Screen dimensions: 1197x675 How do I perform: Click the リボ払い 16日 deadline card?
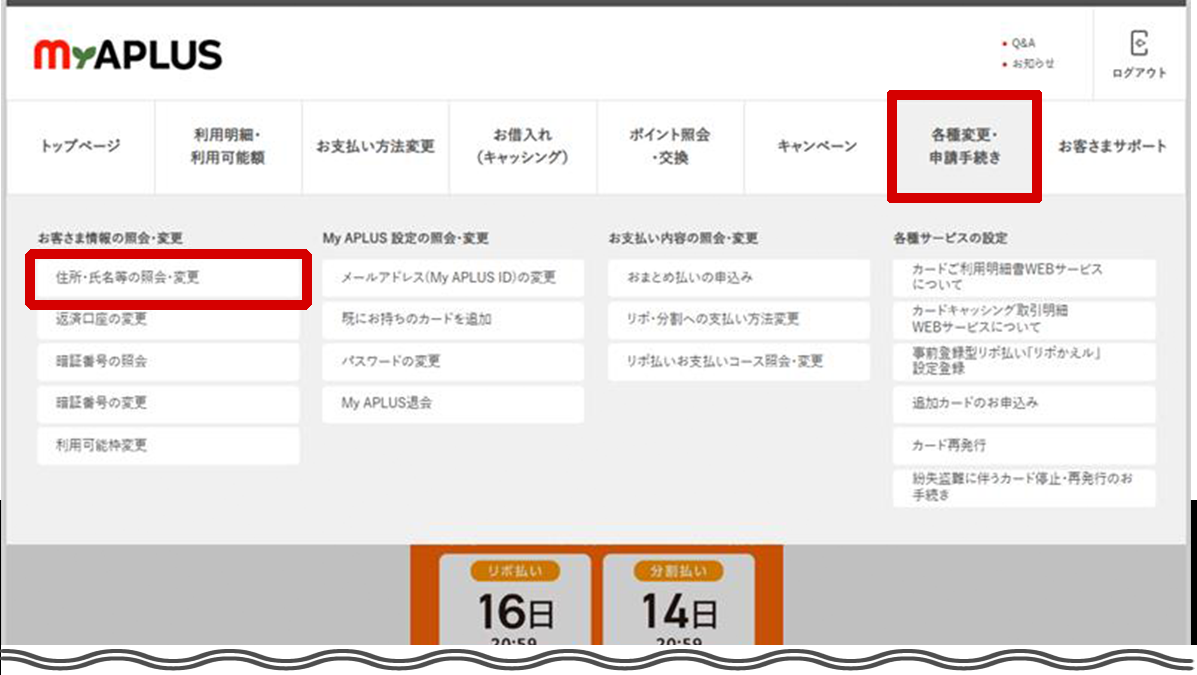[515, 600]
